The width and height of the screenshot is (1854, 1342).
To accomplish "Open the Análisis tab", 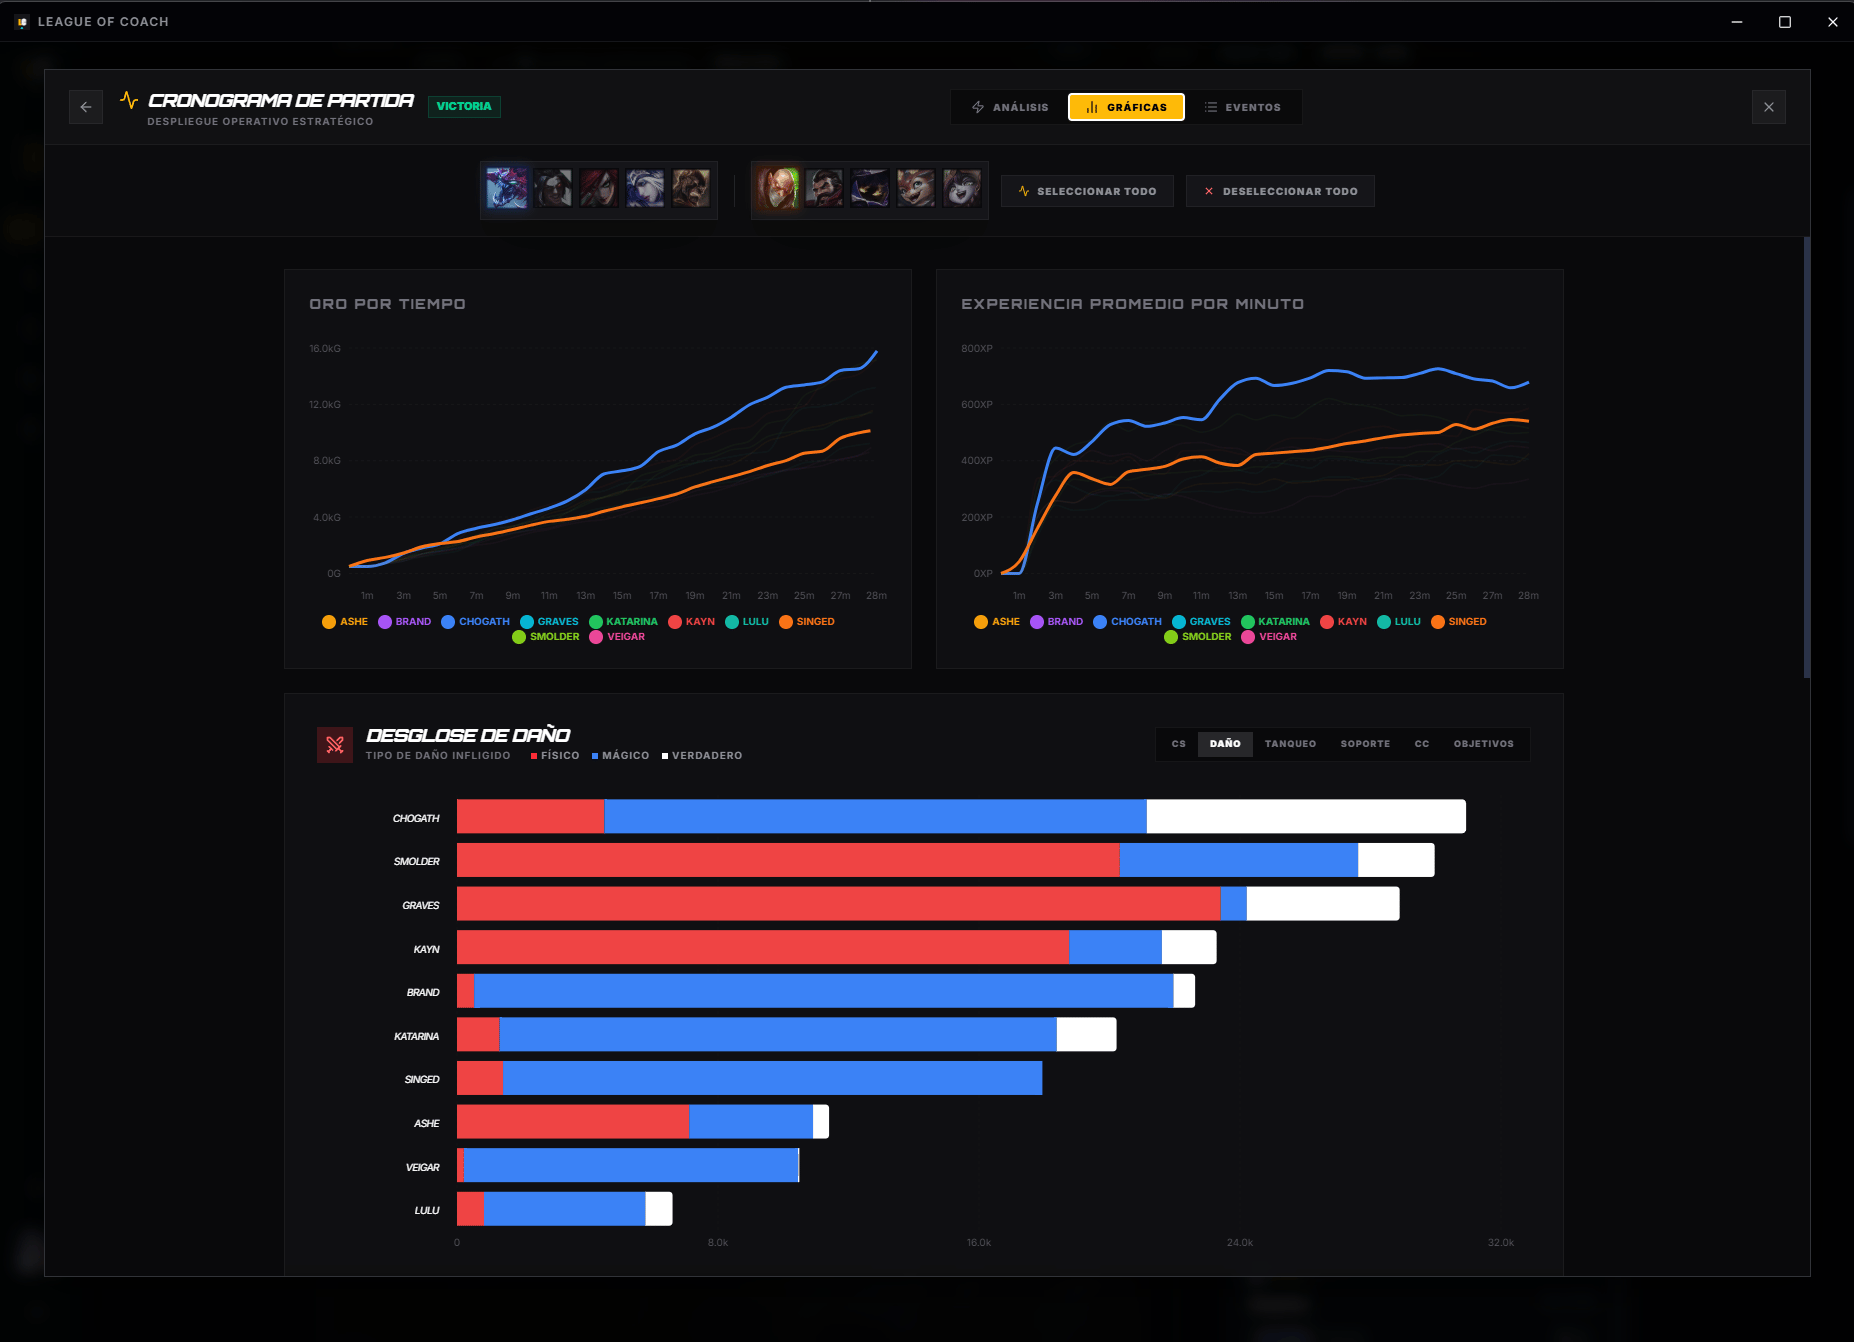I will (x=1010, y=107).
